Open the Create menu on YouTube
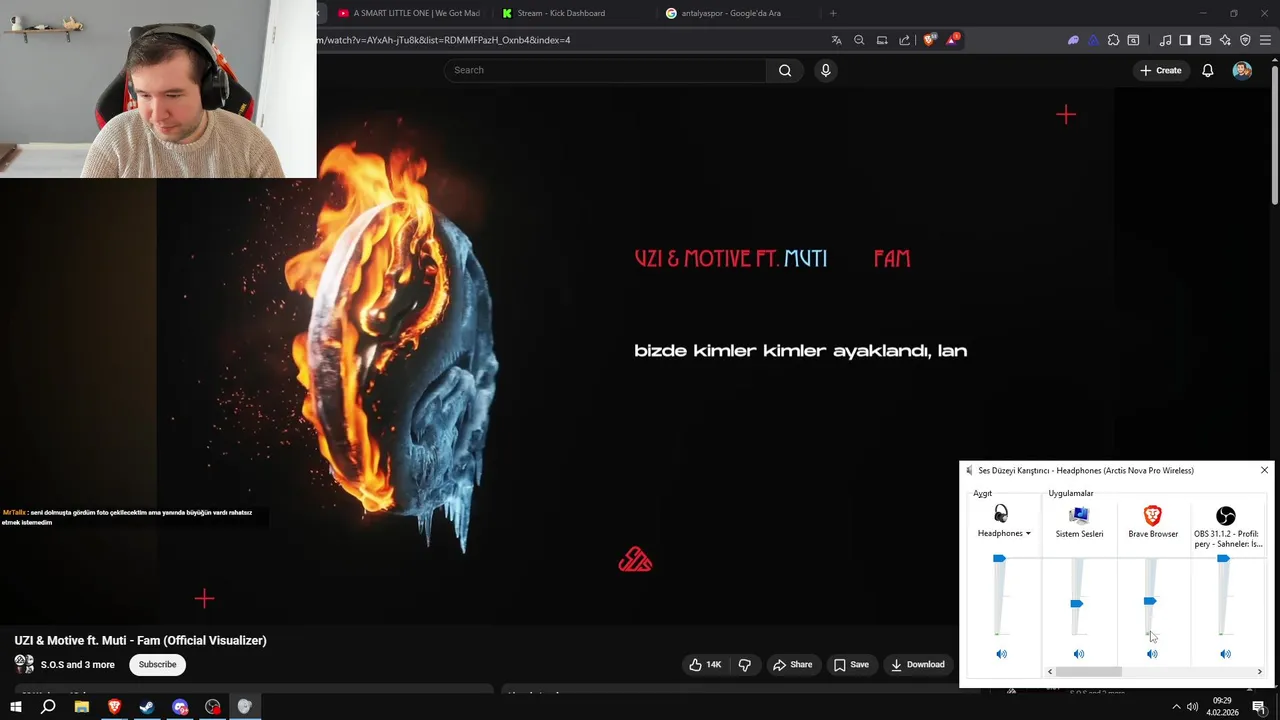This screenshot has height=720, width=1280. (1160, 70)
